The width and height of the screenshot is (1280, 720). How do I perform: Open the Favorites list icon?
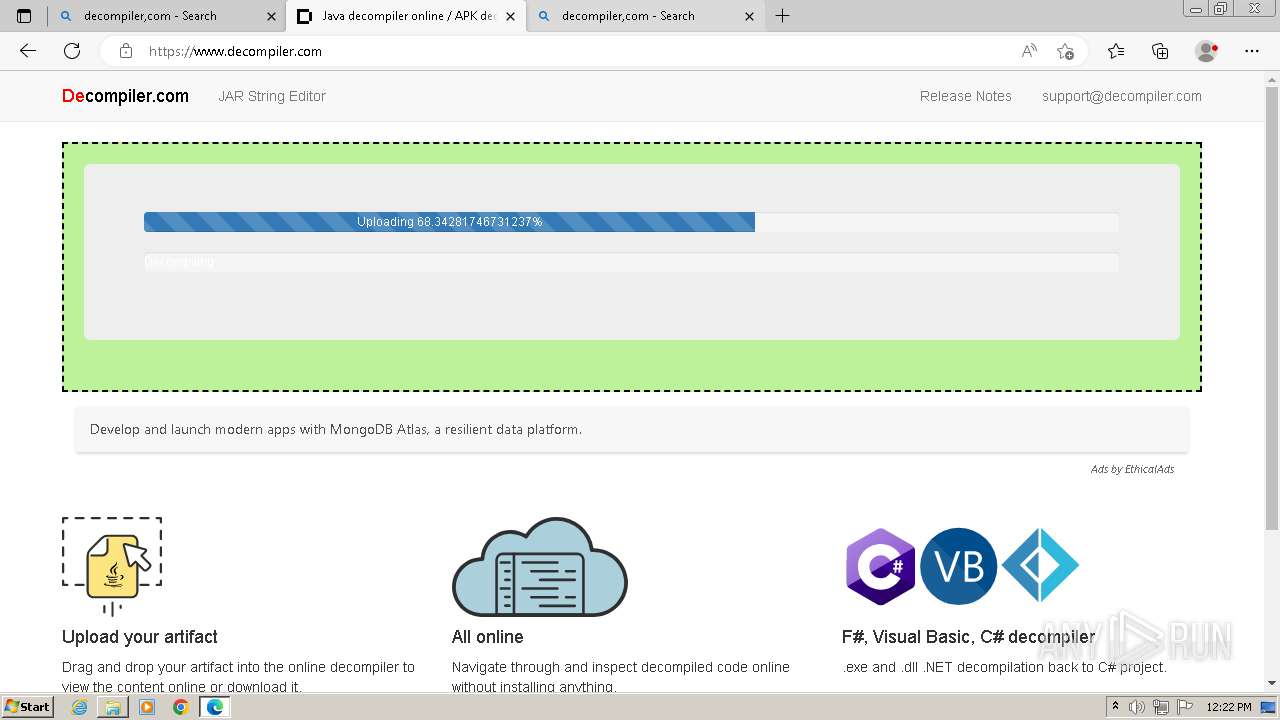click(1116, 51)
